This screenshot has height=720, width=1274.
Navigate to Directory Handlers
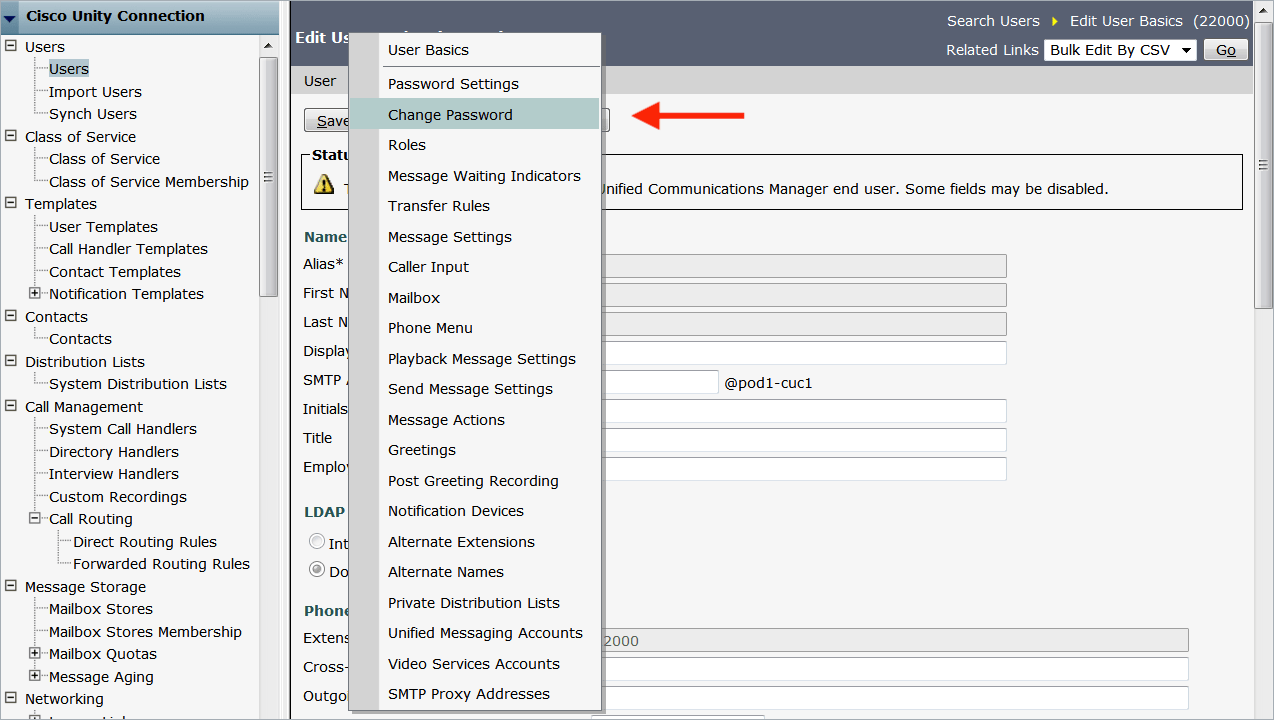(114, 451)
